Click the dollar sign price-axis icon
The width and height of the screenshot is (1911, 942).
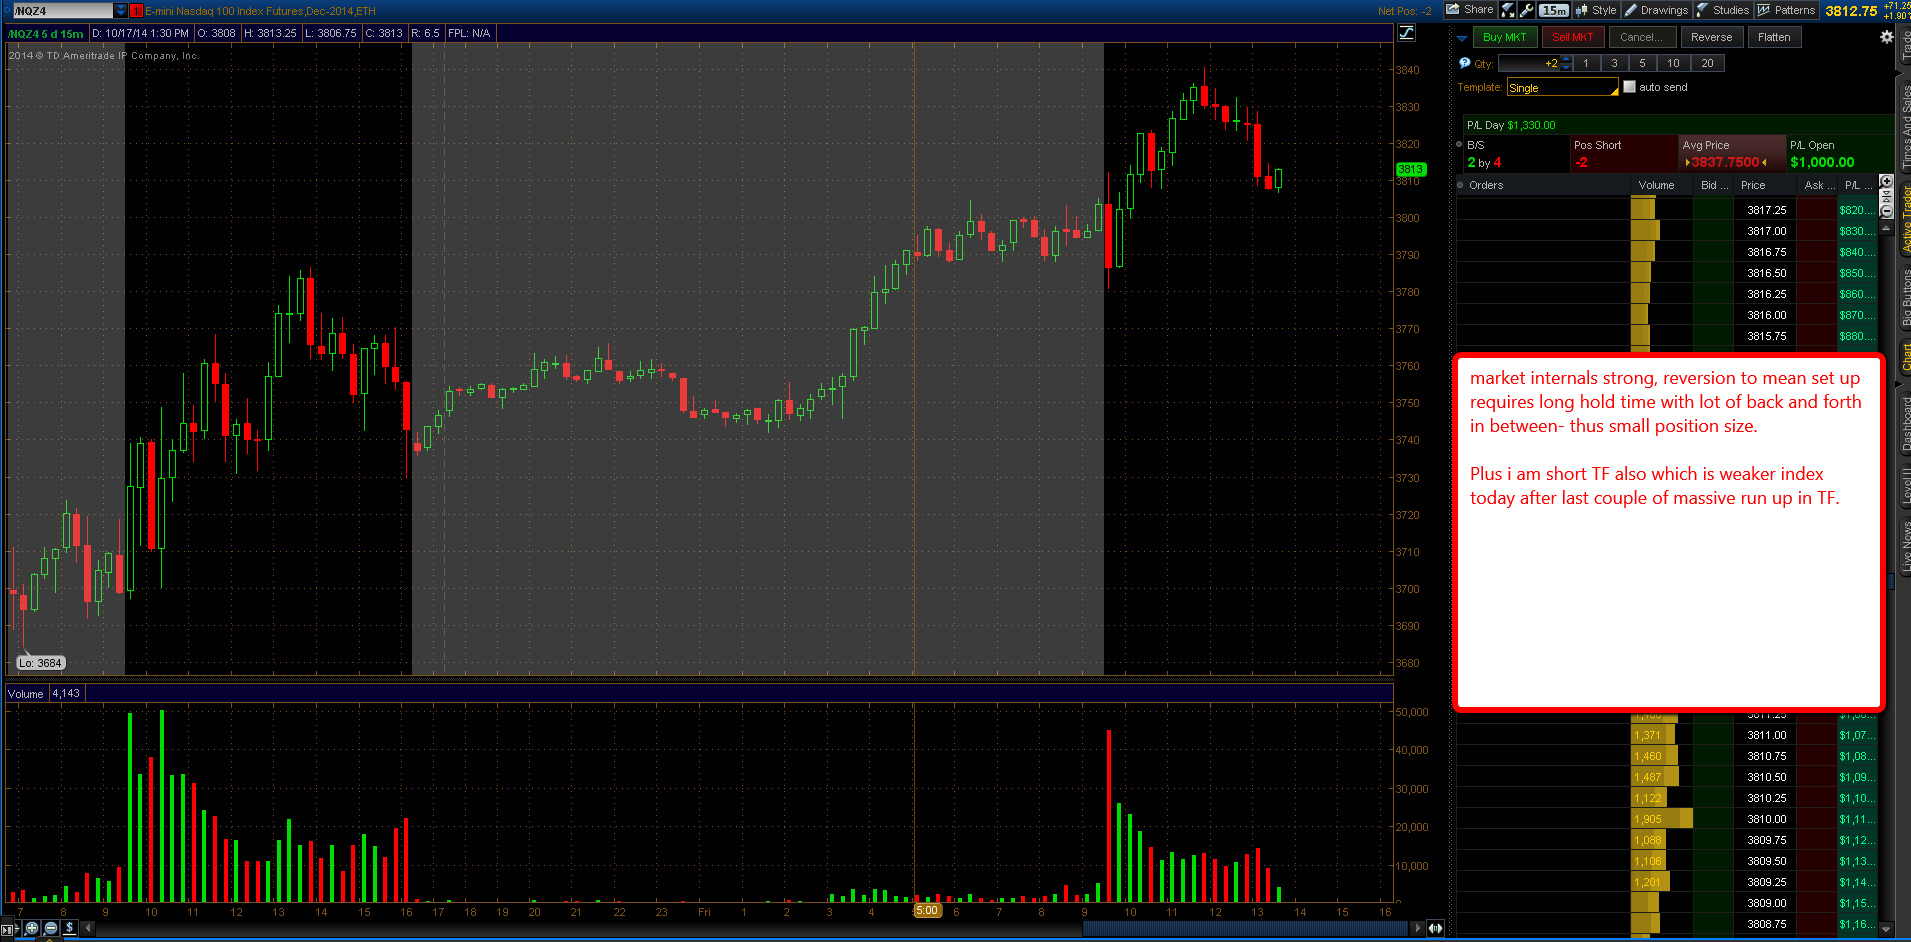[70, 928]
